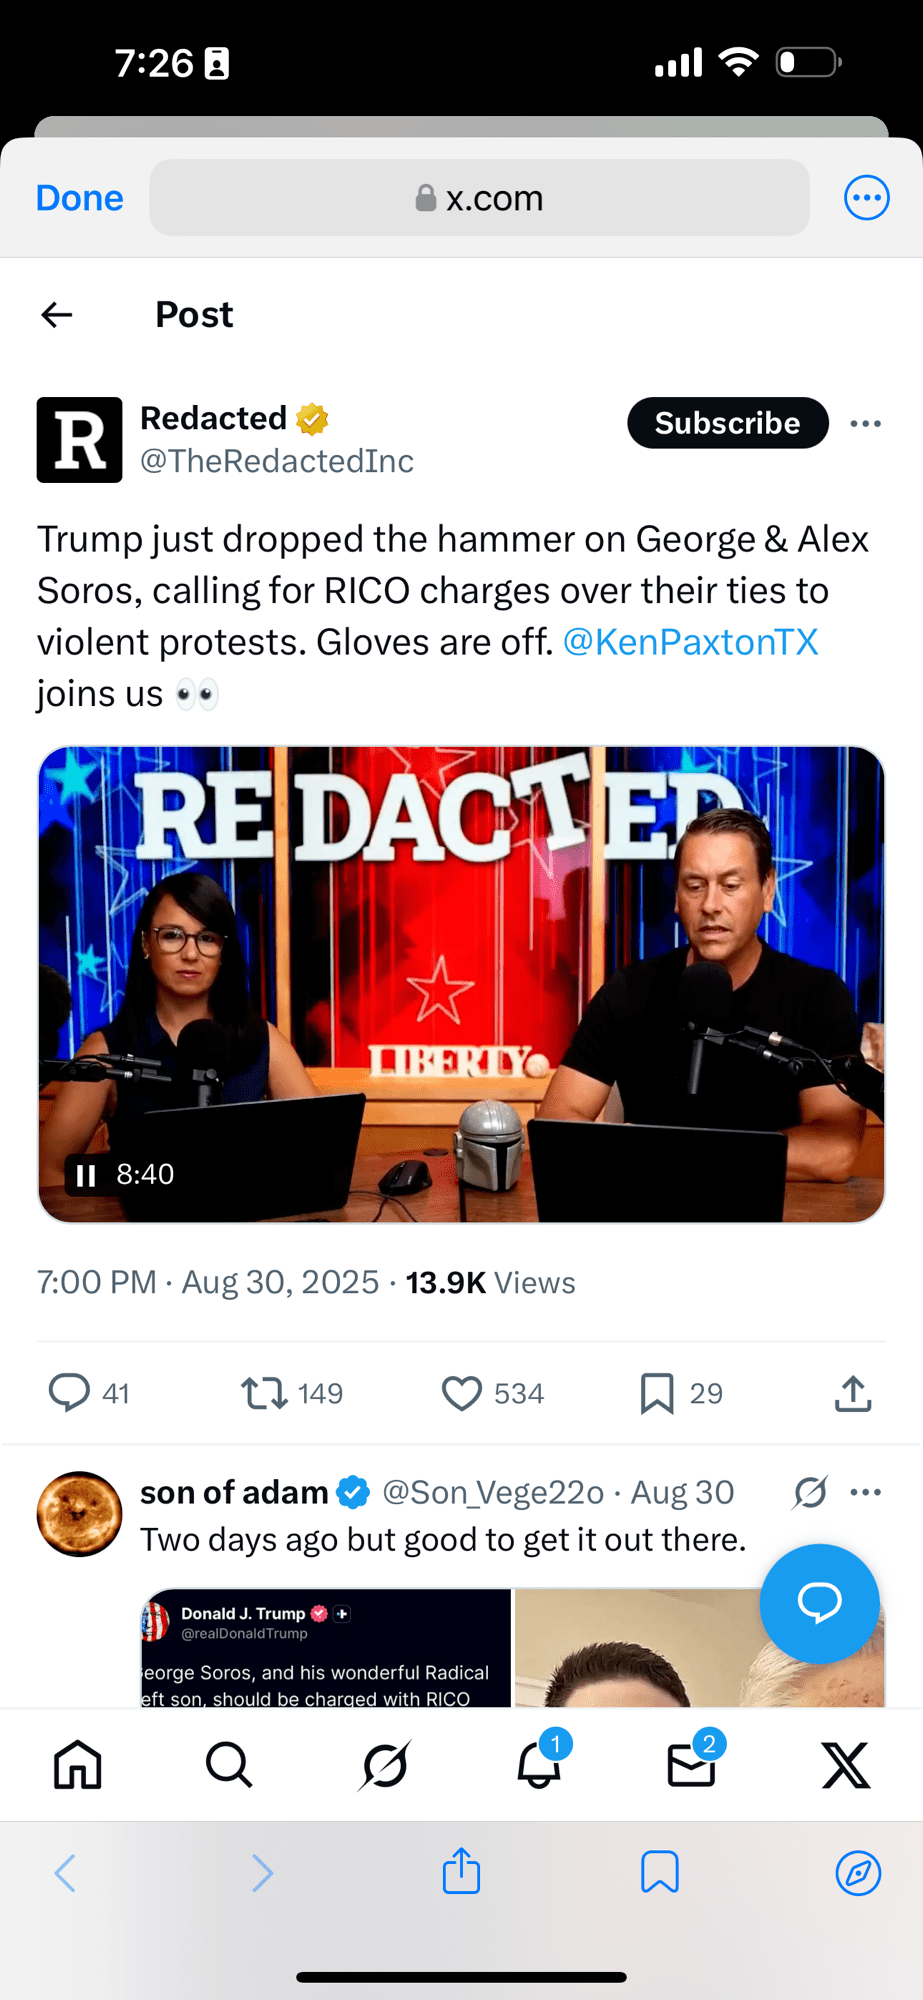Pause the video preview
Viewport: 923px width, 2000px height.
(85, 1174)
